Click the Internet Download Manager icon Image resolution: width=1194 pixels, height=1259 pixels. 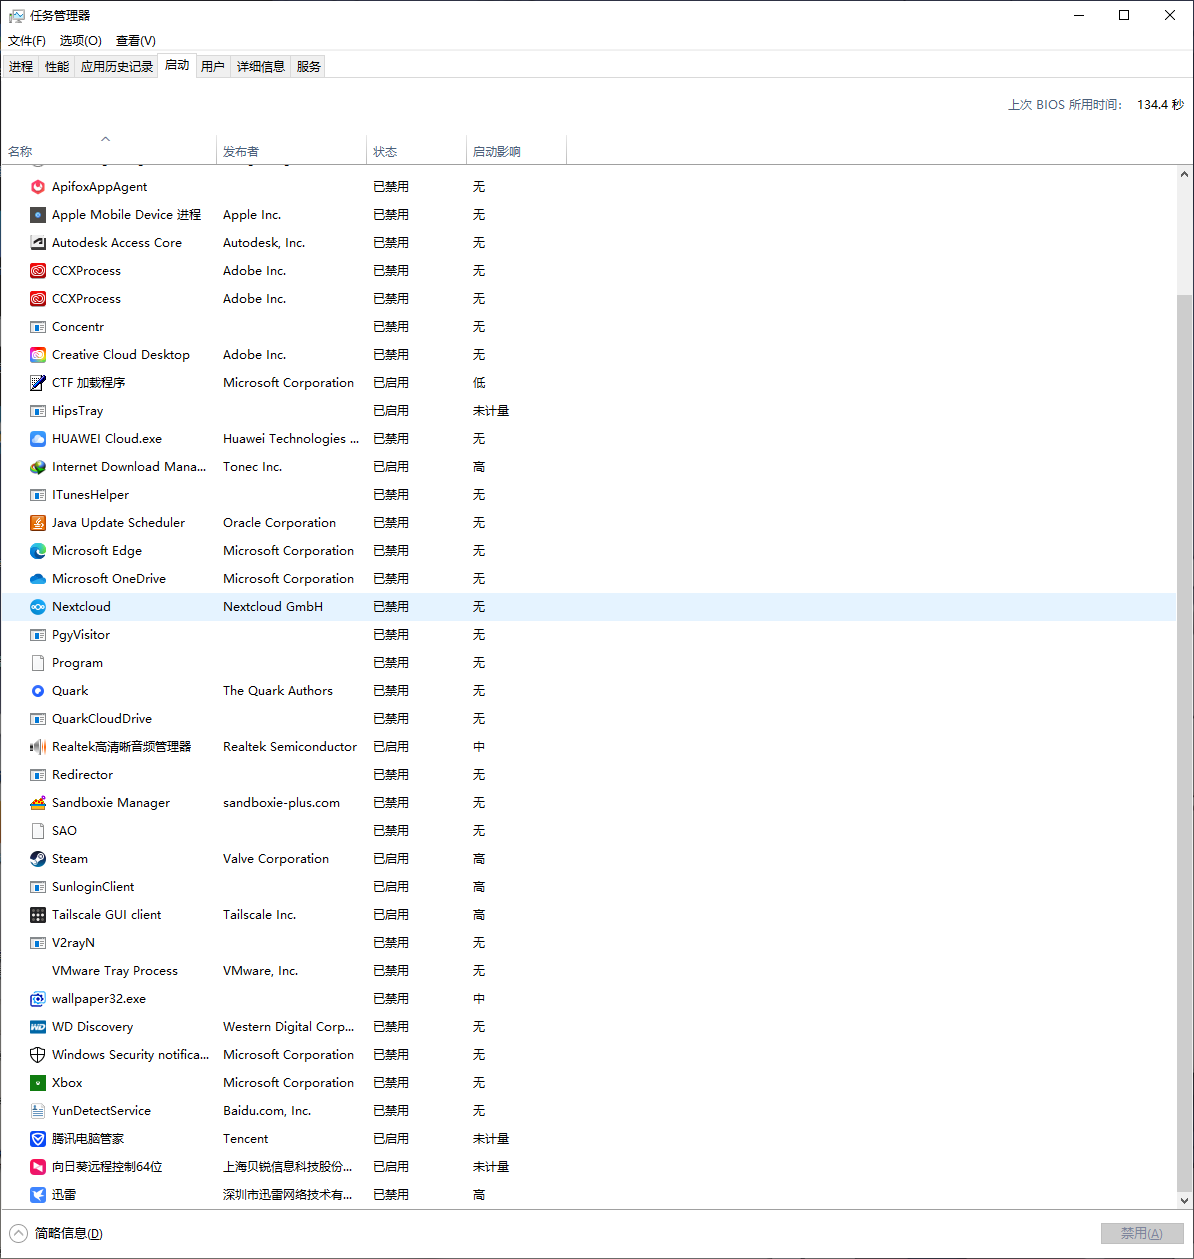point(38,467)
